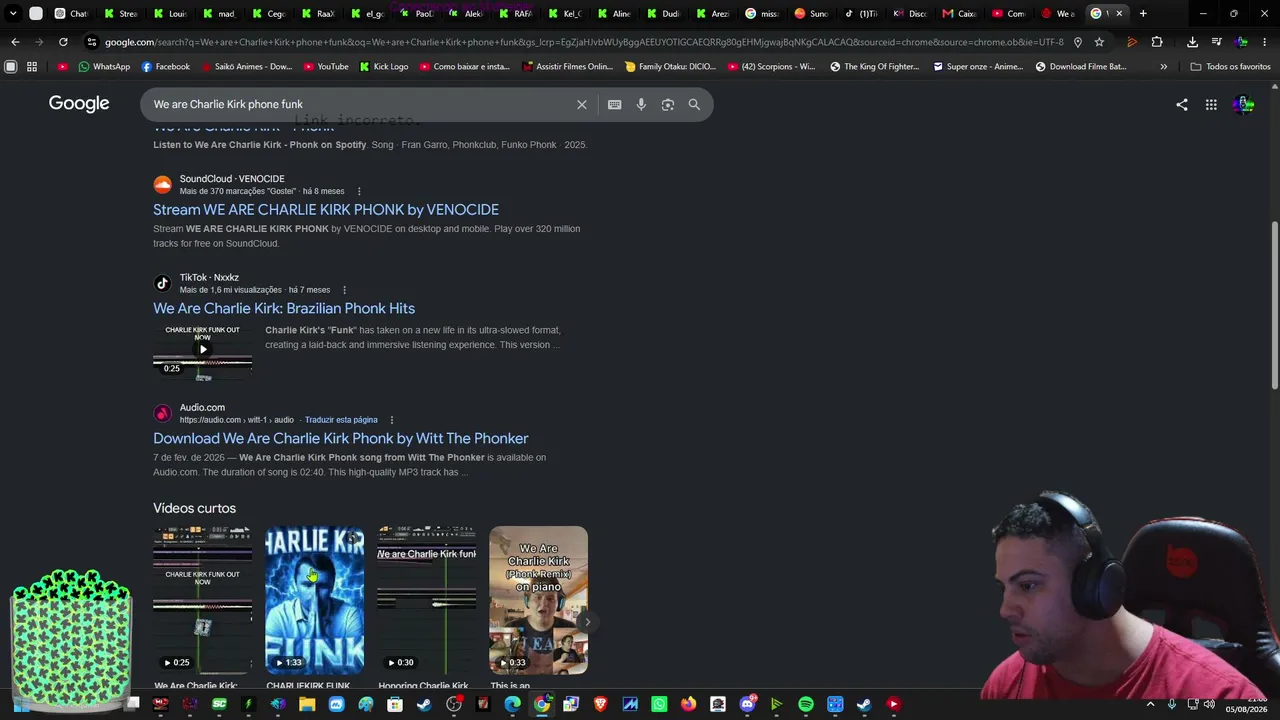Open more options for SoundCloud result
The image size is (1280, 720).
[x=359, y=191]
